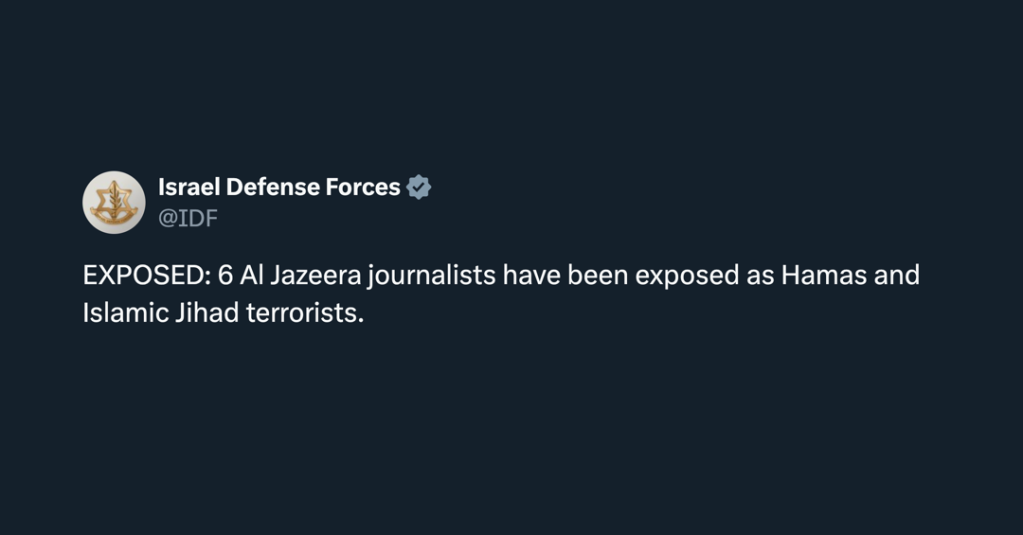Click the empty dark area below the tweet
Image resolution: width=1023 pixels, height=535 pixels.
point(511,440)
